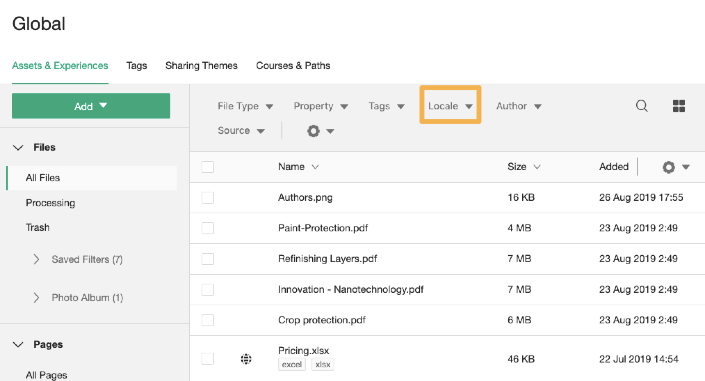
Task: Open the File Type filter dropdown
Action: (245, 106)
